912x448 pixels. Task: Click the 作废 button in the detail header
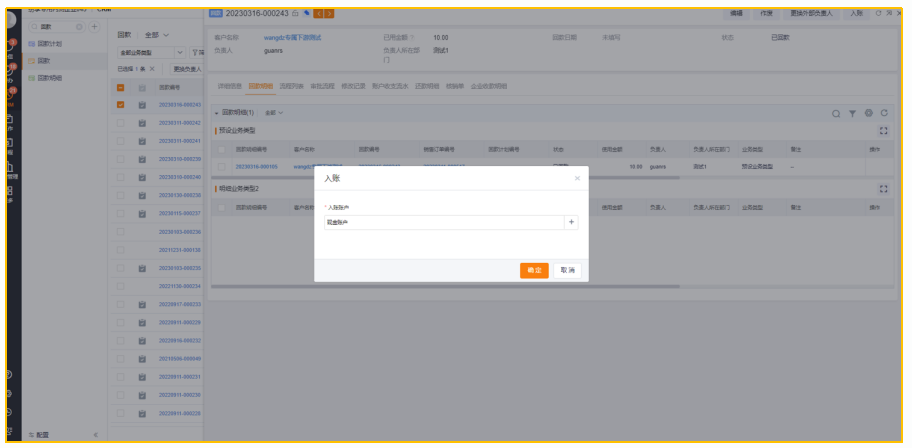[767, 13]
